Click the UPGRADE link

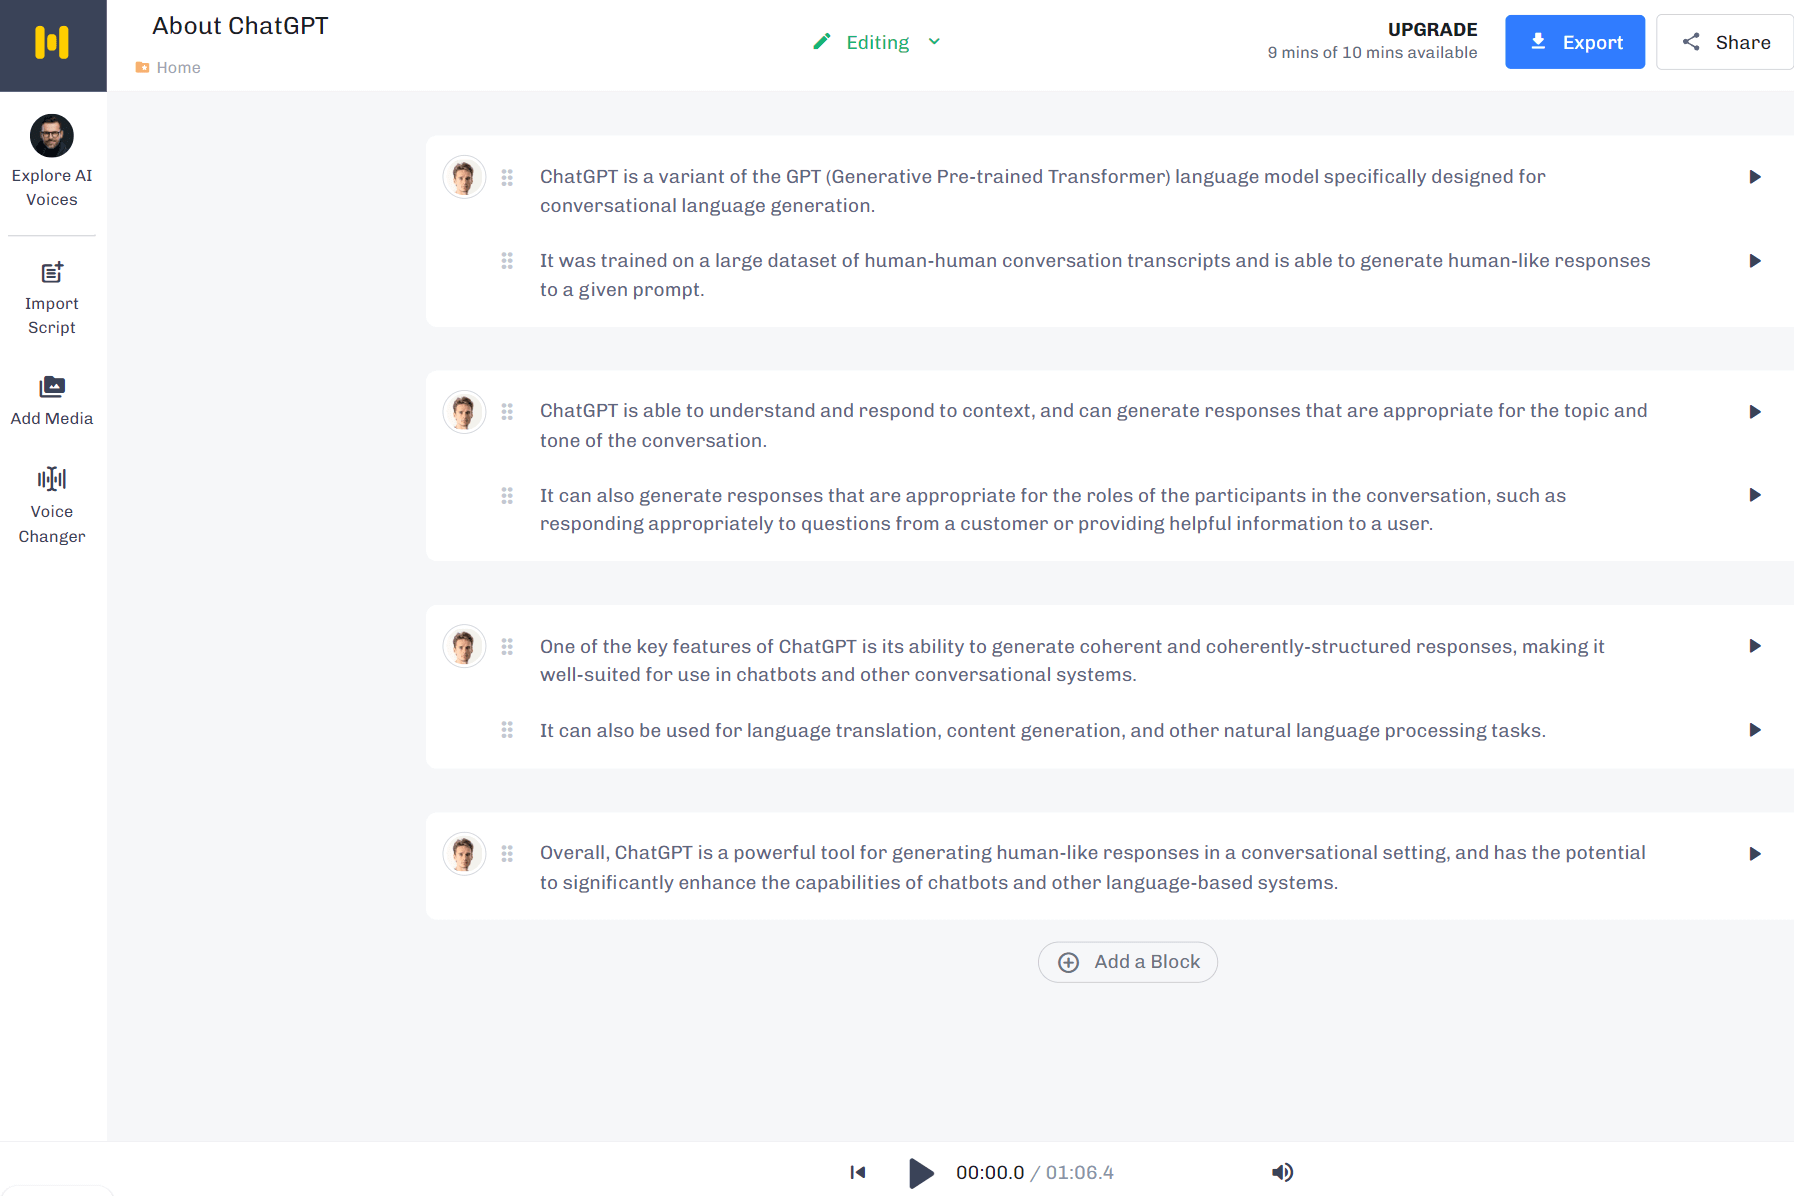[x=1432, y=29]
